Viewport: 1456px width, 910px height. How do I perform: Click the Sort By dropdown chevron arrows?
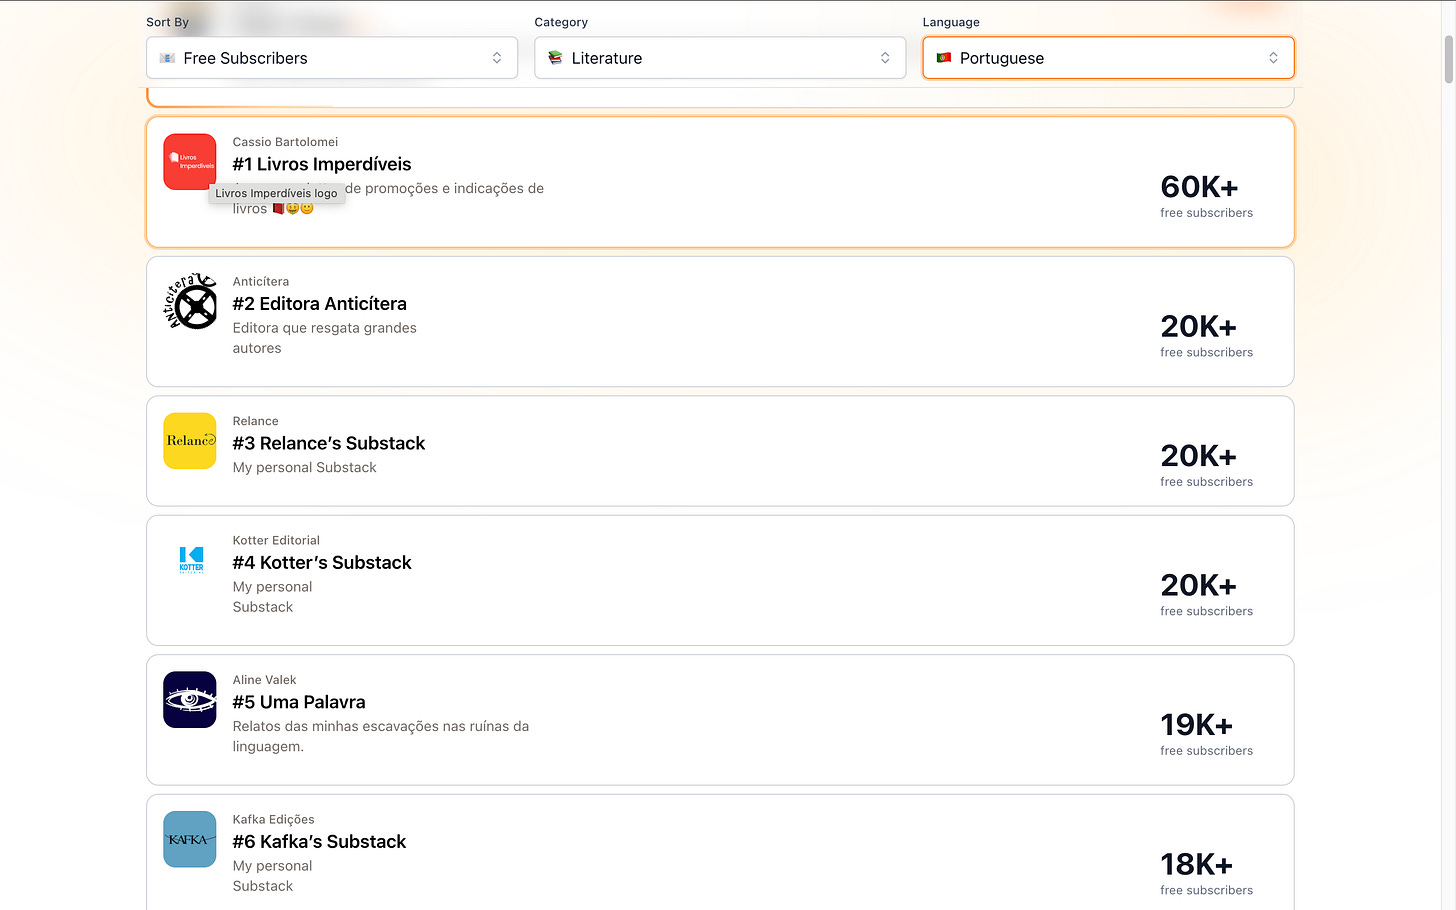pos(497,58)
